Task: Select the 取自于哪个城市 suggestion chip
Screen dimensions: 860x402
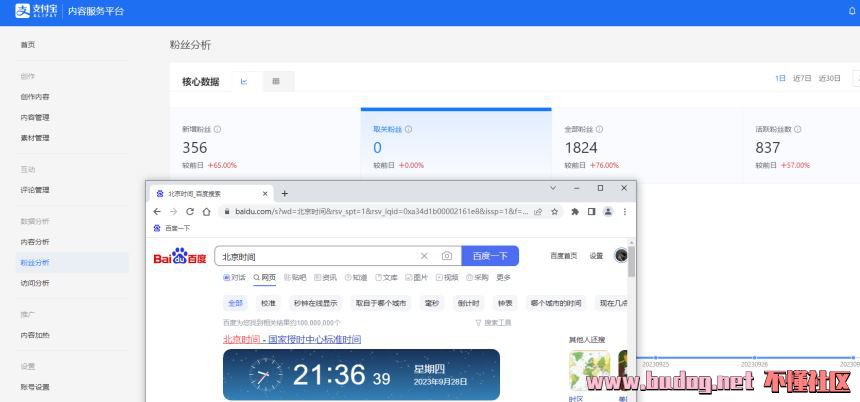Action: (x=381, y=303)
